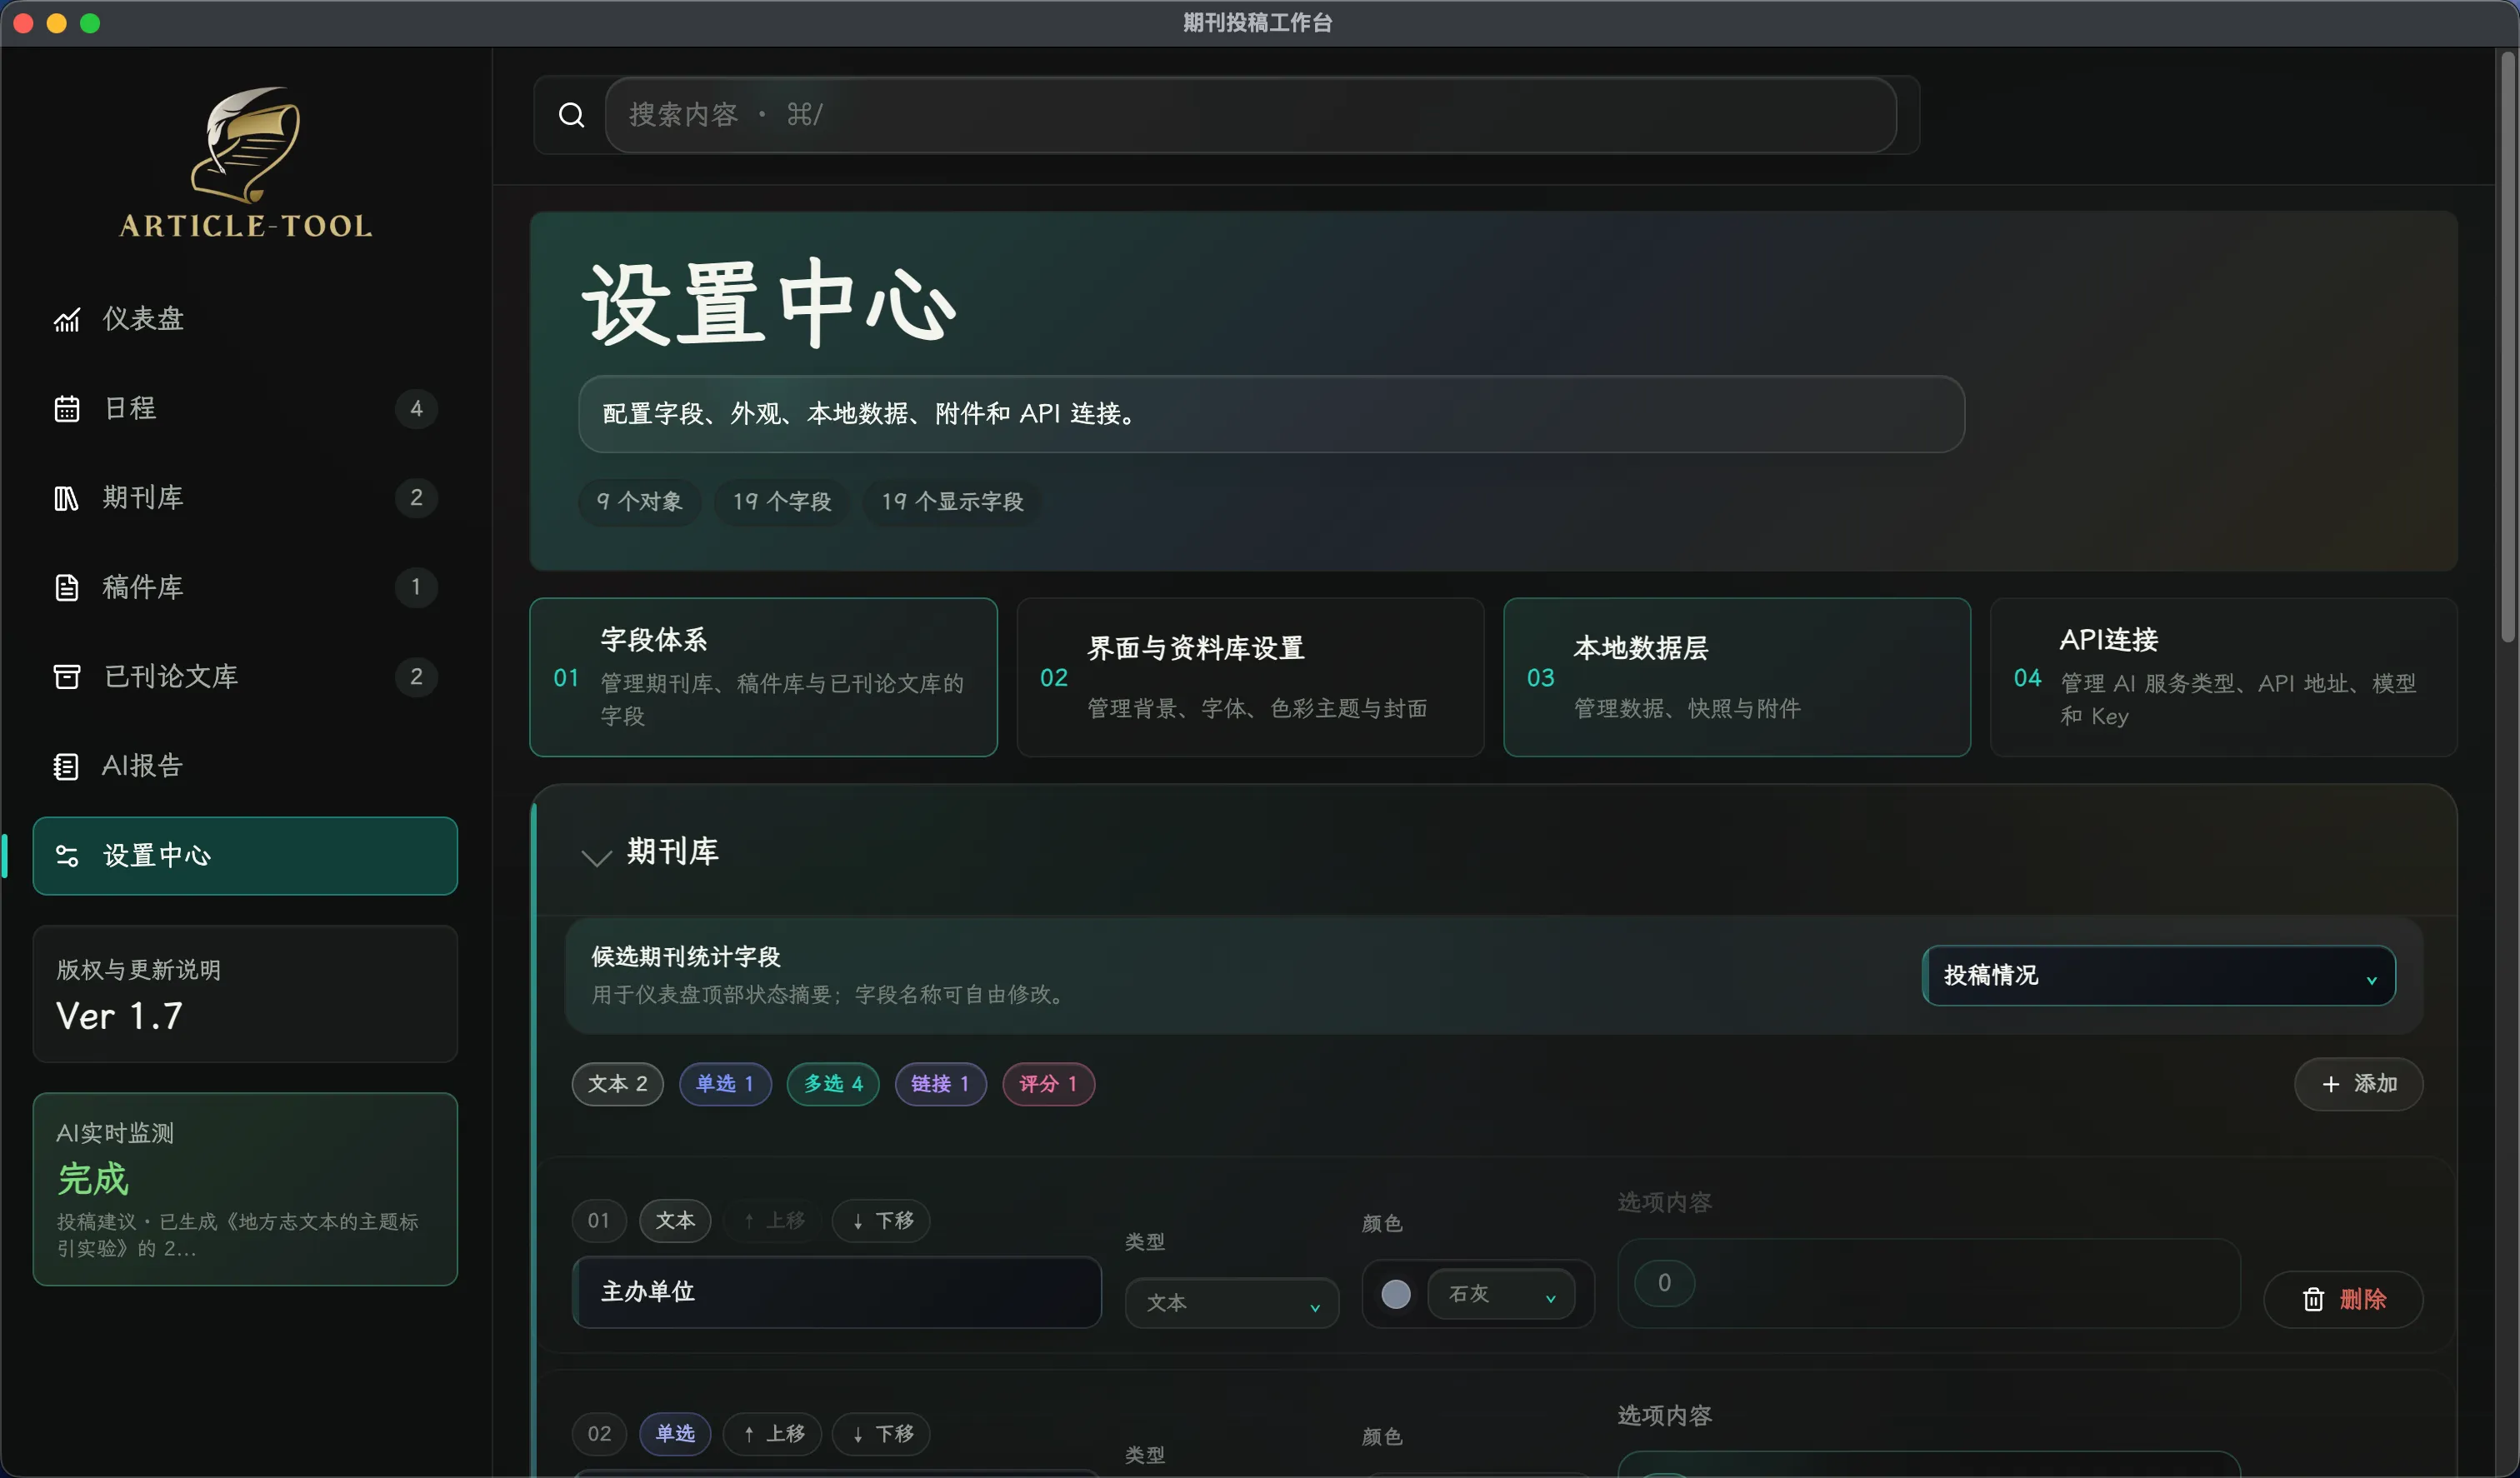
Task: Click the badge 2 next to 期刊库
Action: point(416,498)
